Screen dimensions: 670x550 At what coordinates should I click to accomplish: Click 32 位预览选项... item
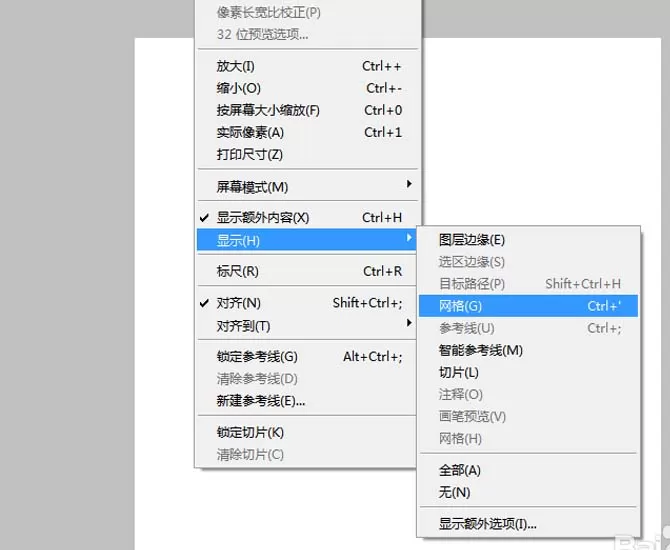307,34
